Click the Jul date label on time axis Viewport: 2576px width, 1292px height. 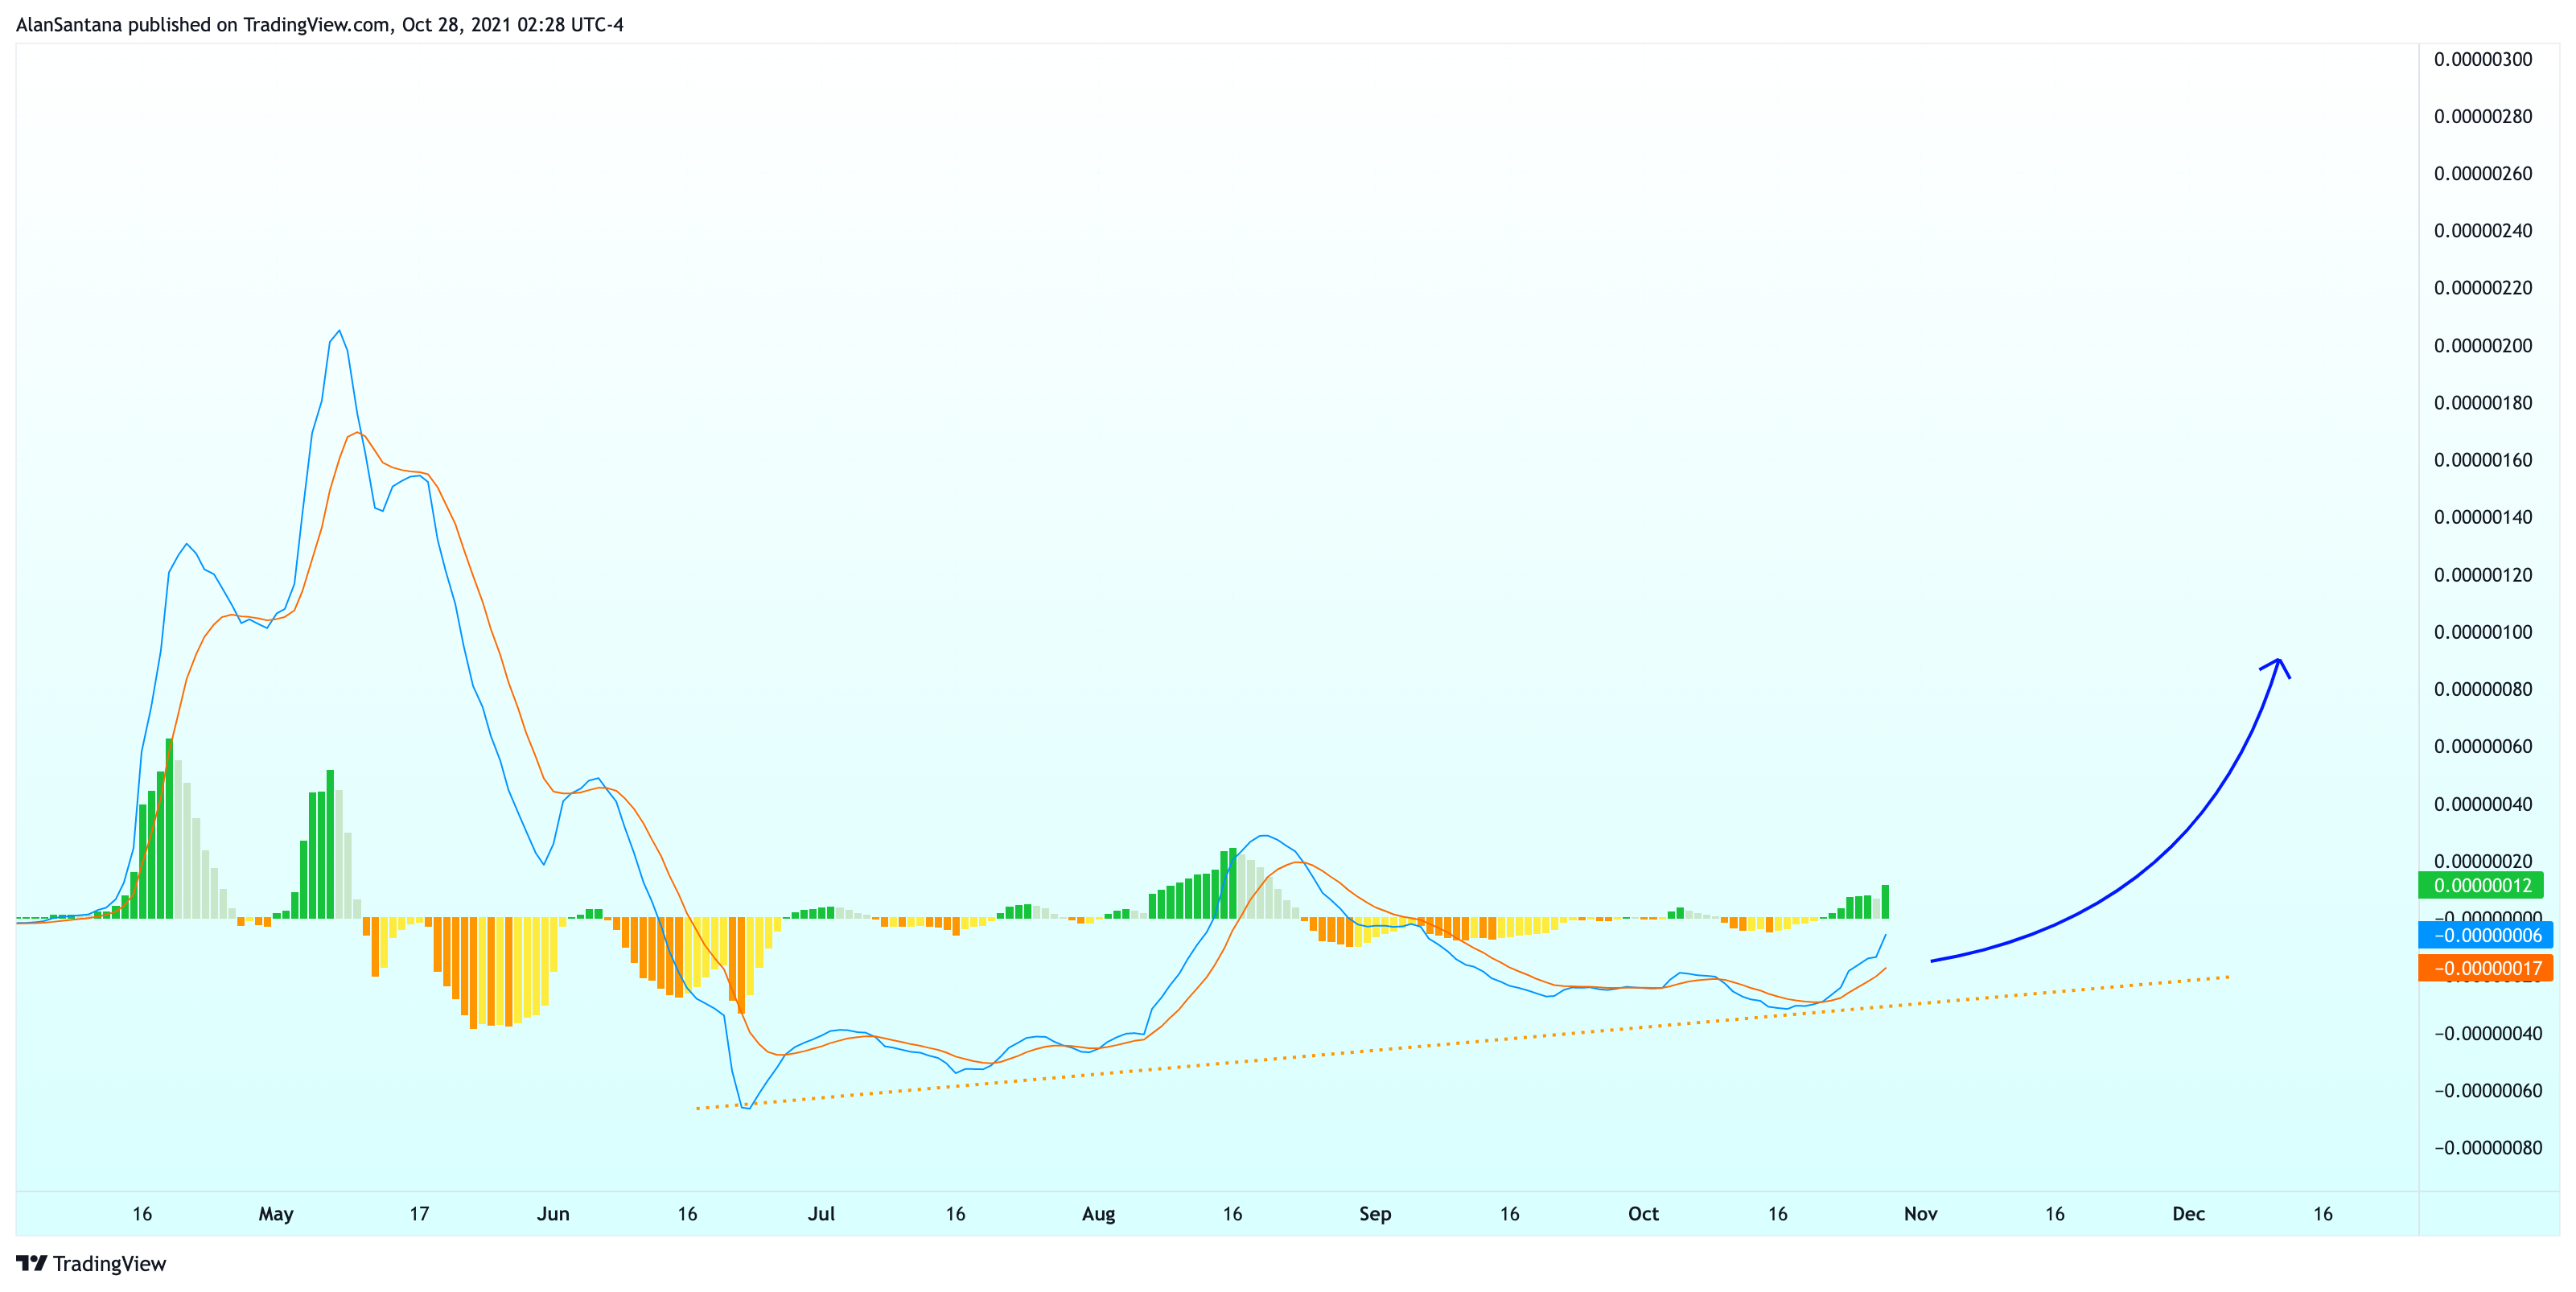coord(821,1214)
